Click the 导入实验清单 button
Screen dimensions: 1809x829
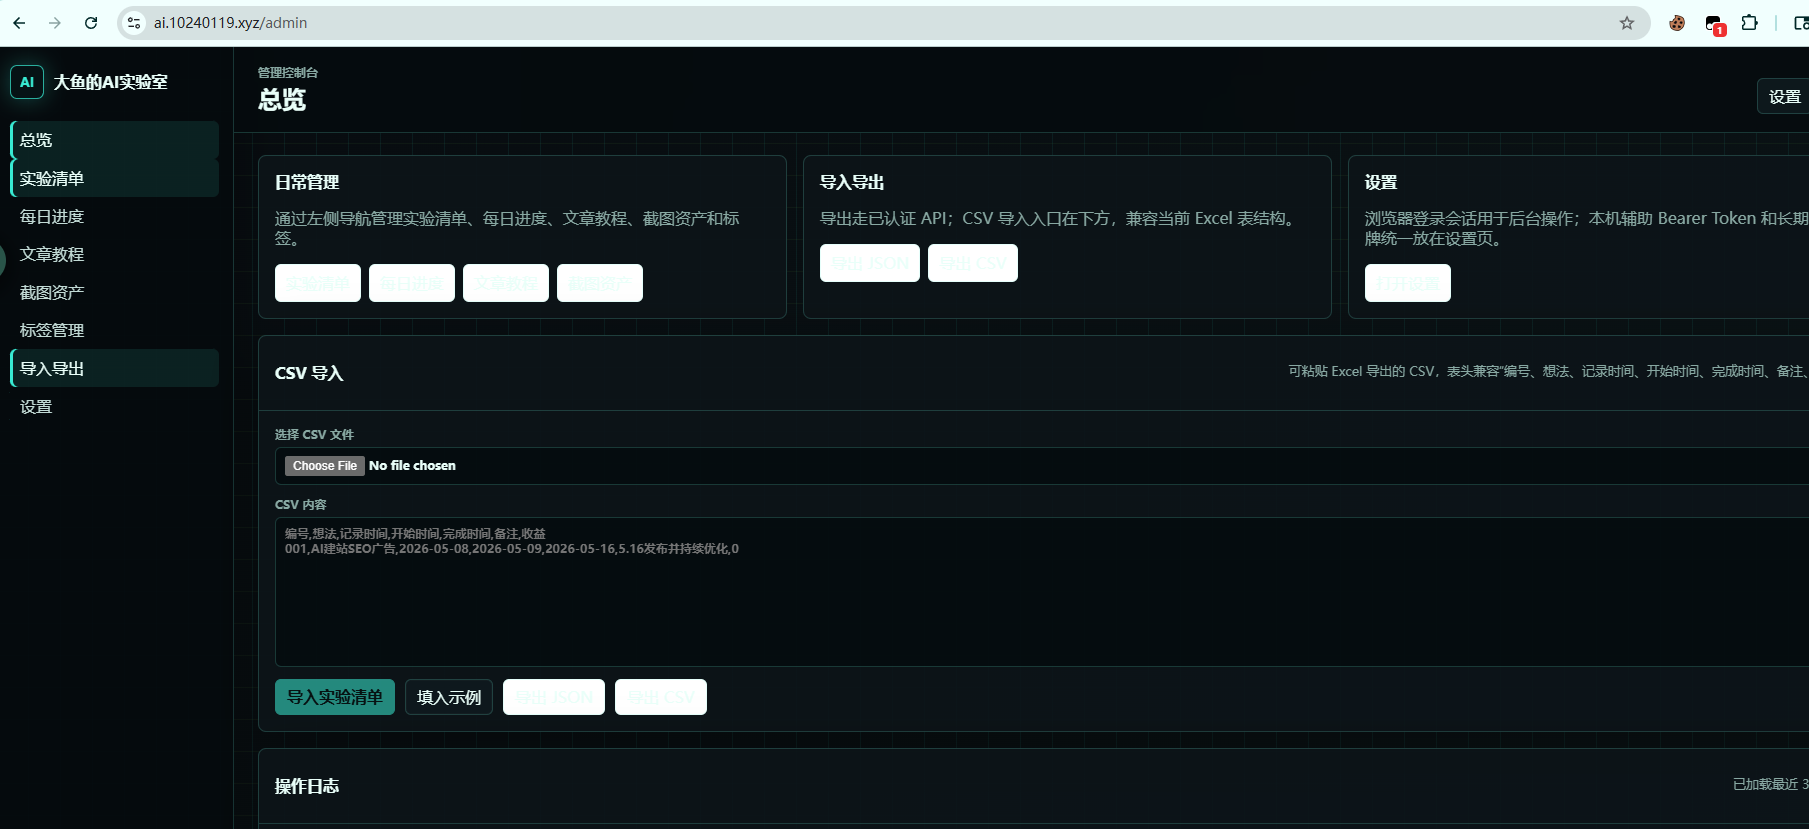click(x=335, y=697)
